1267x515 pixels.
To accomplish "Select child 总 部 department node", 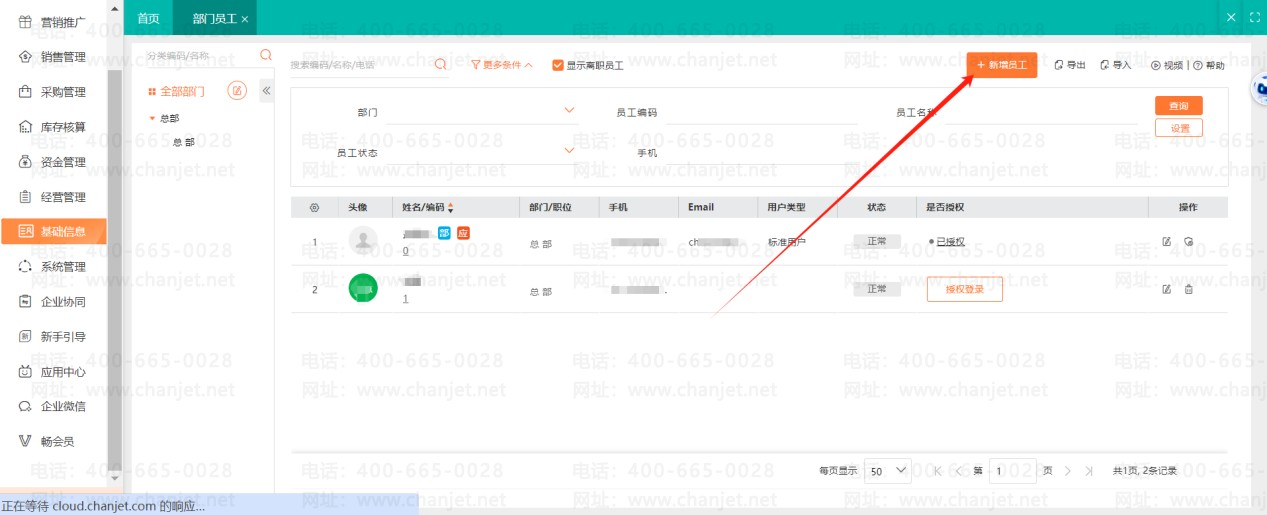I will [184, 142].
